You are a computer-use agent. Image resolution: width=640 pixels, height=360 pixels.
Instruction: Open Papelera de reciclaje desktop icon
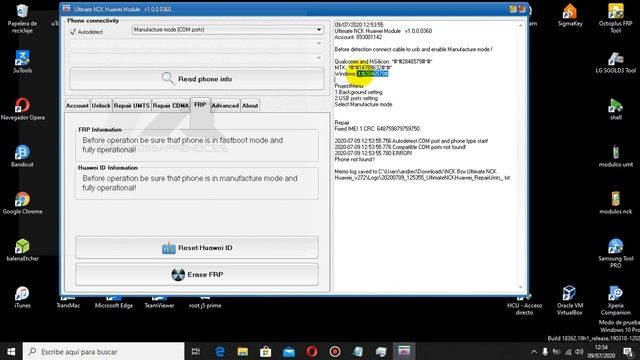(22, 19)
